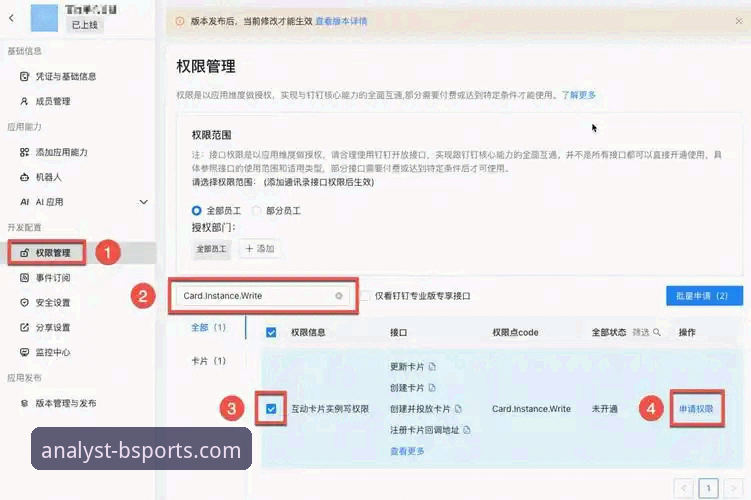Click the 分享设置 share icon
751x500 pixels.
click(24, 328)
